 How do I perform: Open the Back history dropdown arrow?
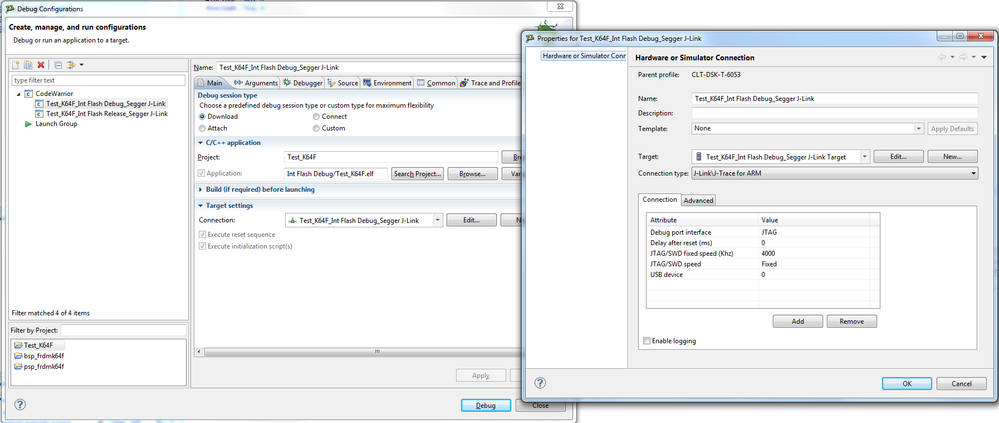point(952,57)
